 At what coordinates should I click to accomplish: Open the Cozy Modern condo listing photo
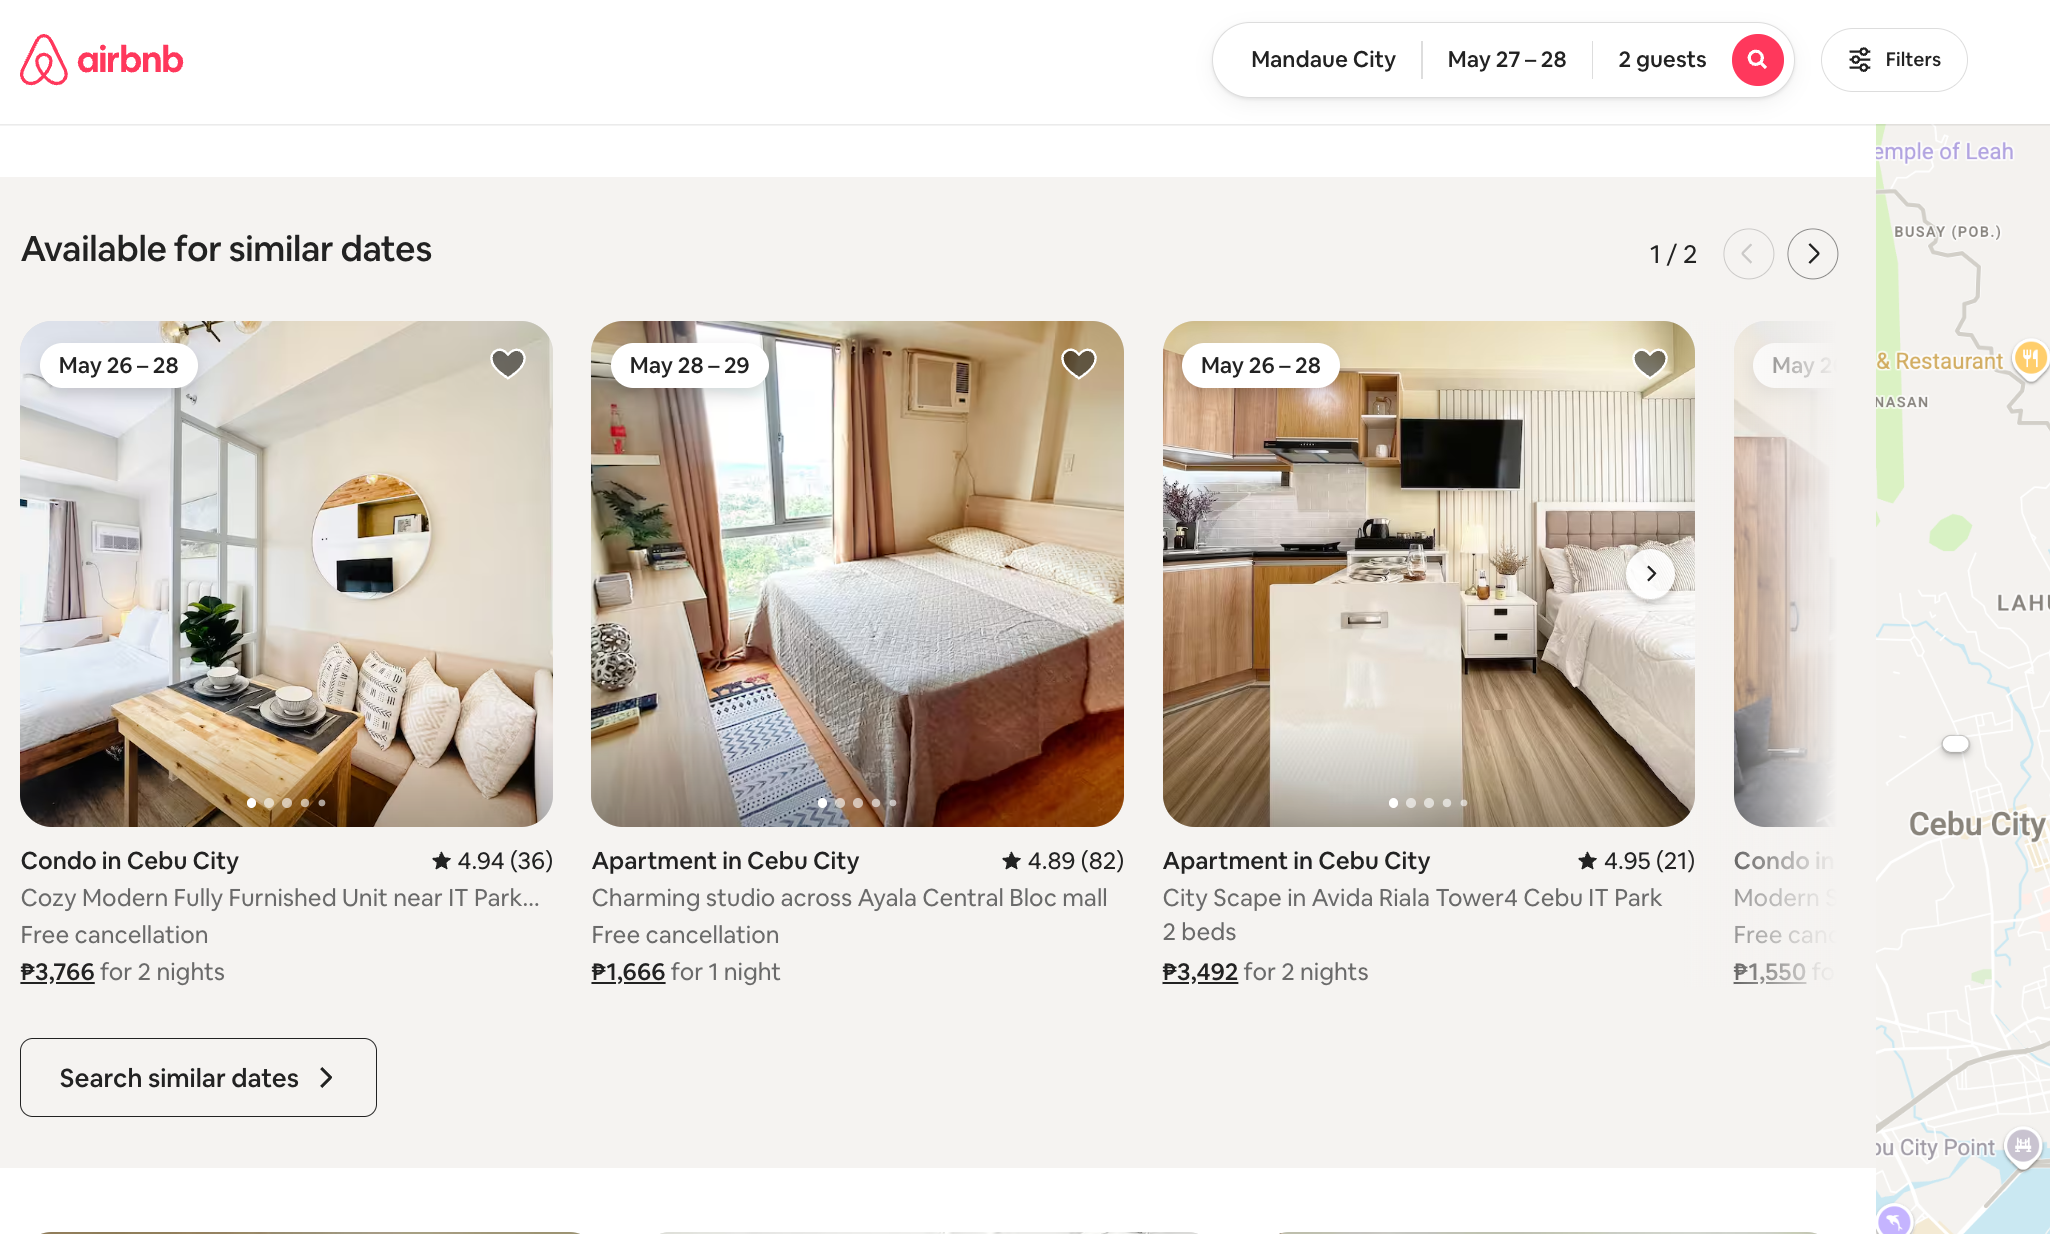286,574
